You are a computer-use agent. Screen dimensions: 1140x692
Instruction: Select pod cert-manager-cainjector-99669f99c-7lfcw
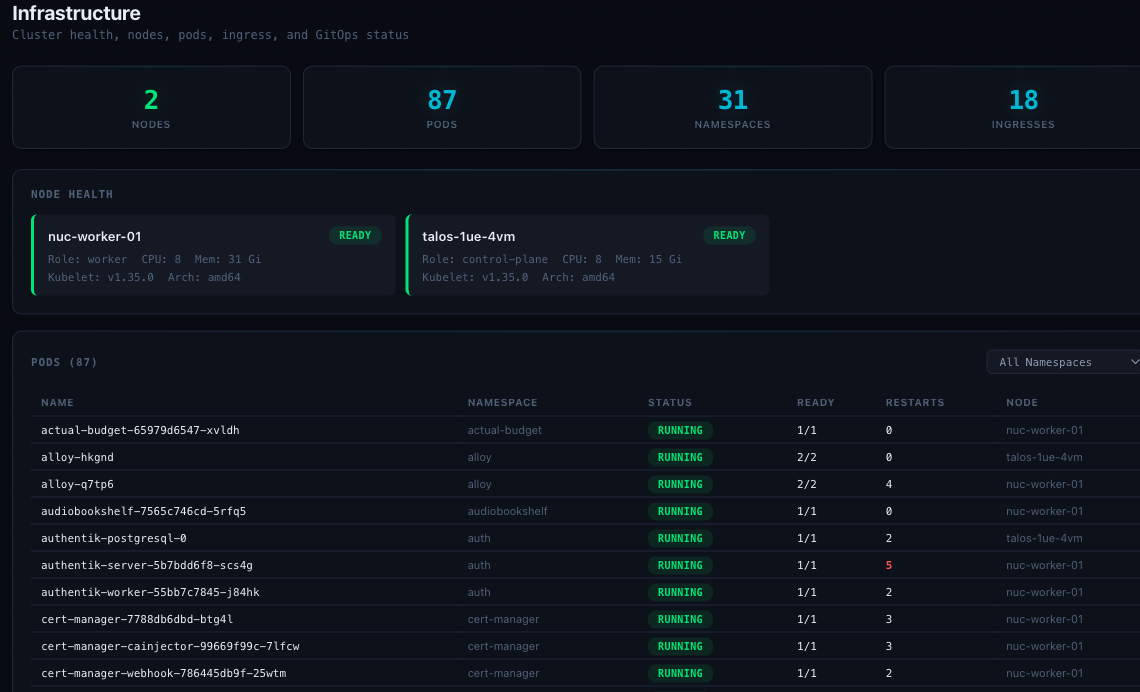[170, 646]
